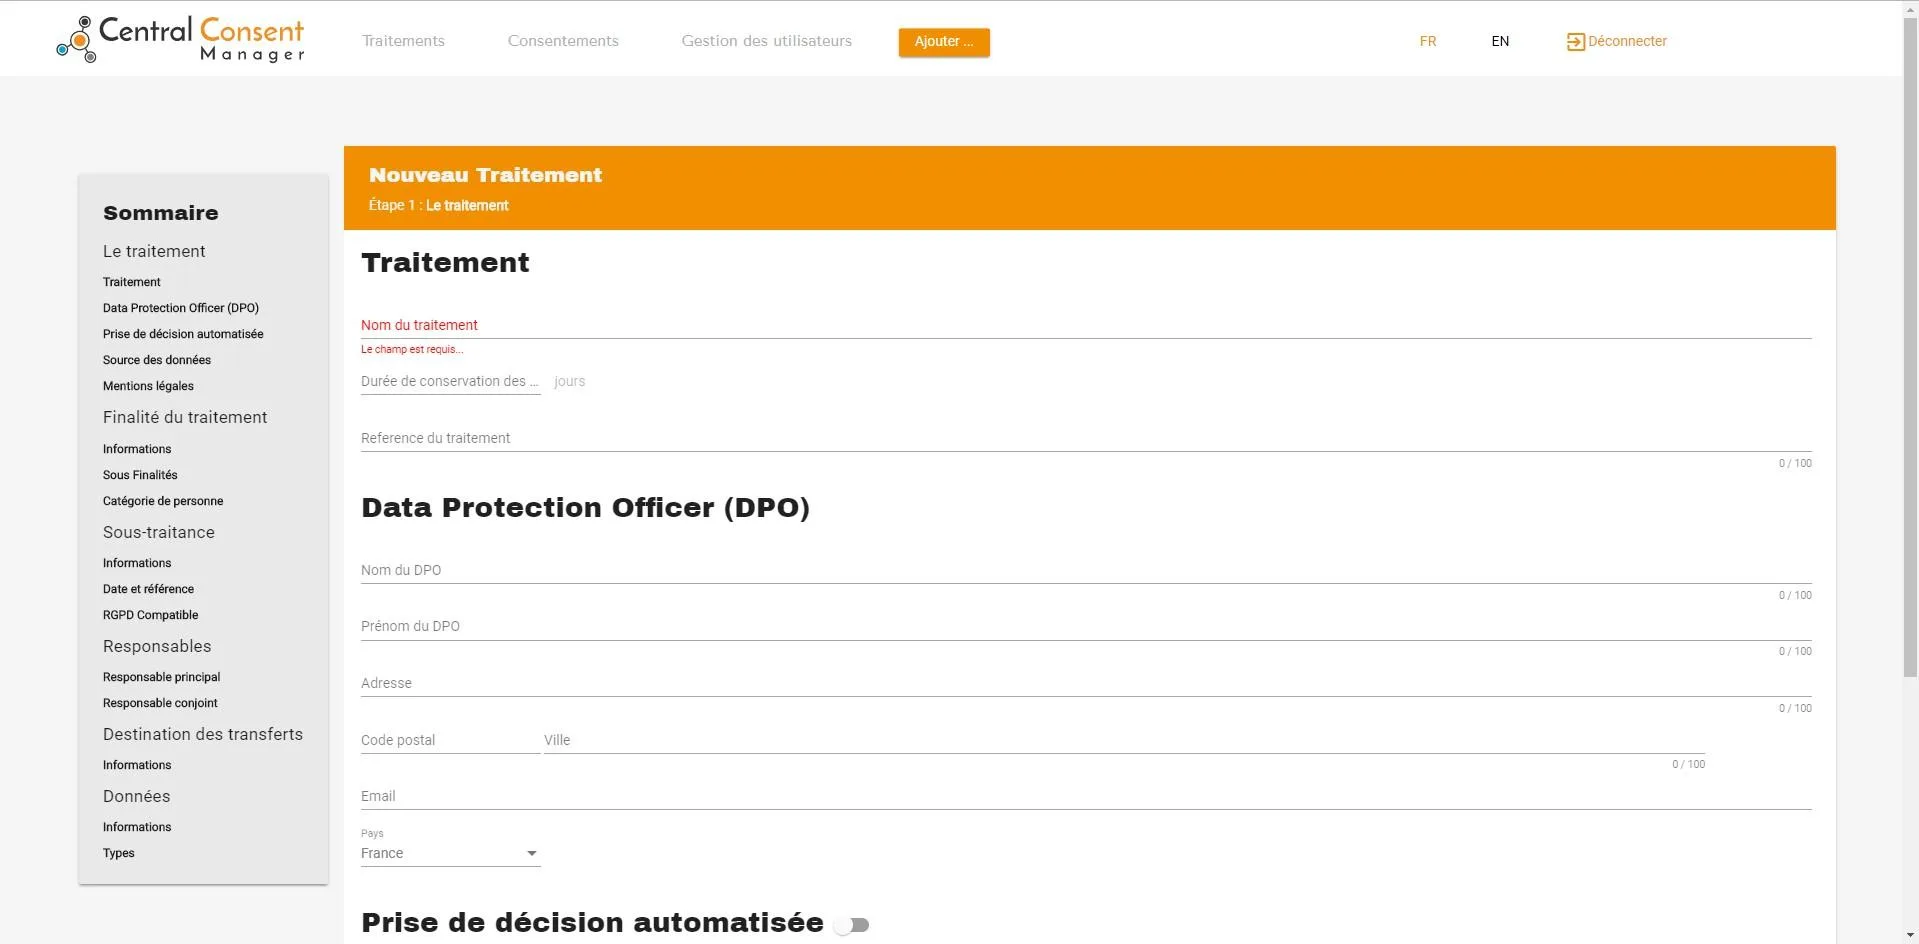Click the Déconnecter link

click(x=1627, y=41)
